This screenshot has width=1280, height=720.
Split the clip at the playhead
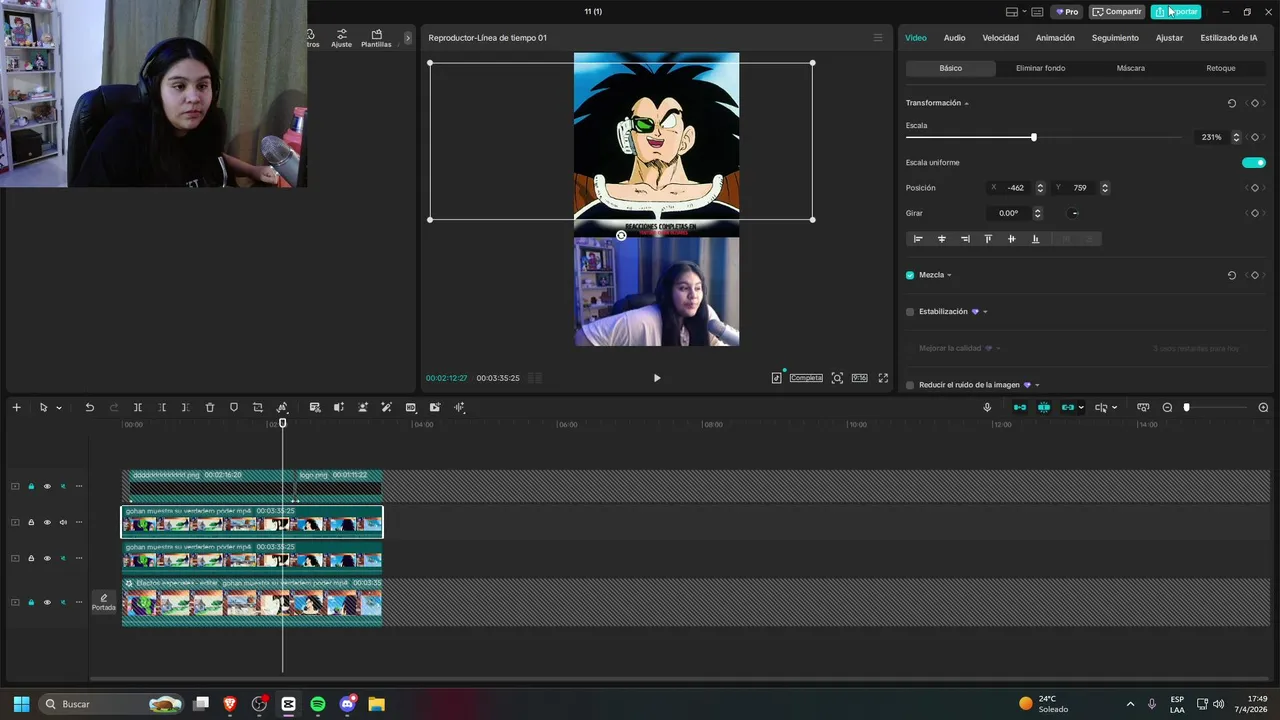click(x=137, y=407)
